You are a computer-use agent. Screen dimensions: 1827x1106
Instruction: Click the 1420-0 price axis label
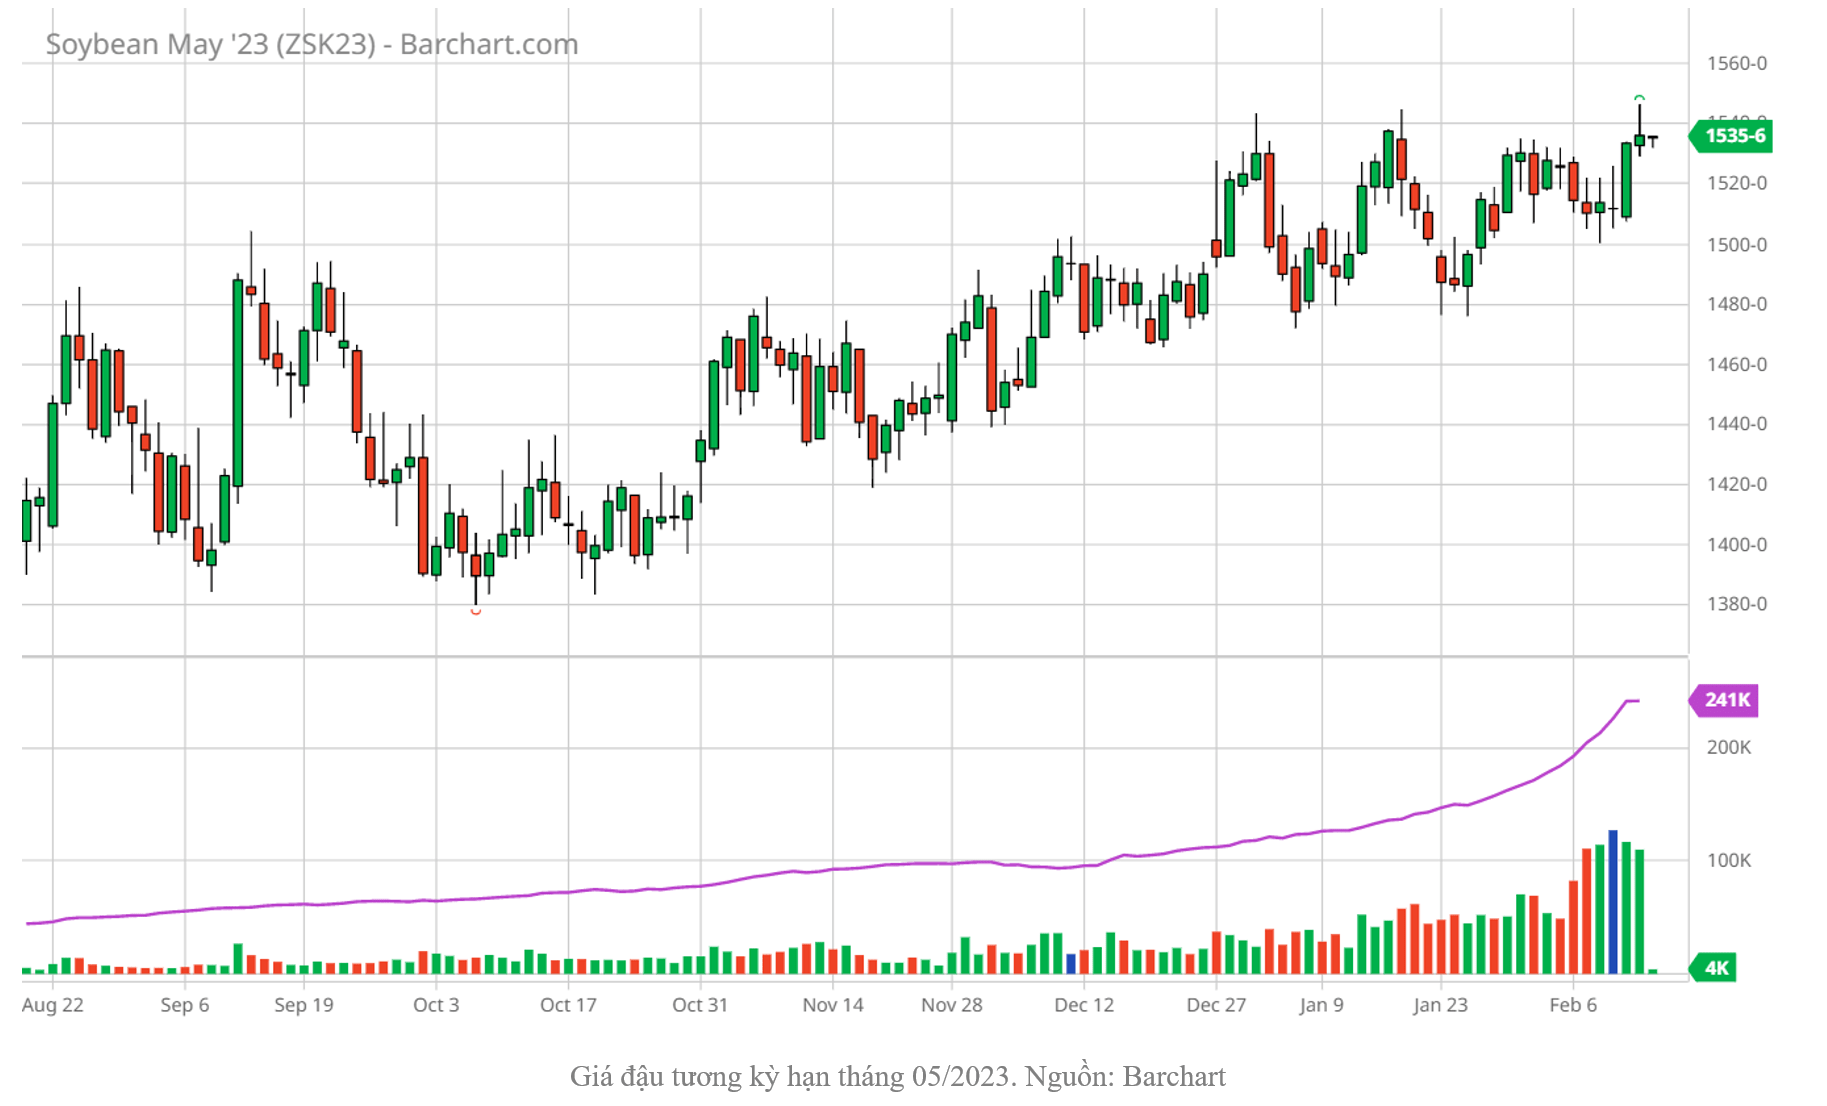[x=1737, y=484]
